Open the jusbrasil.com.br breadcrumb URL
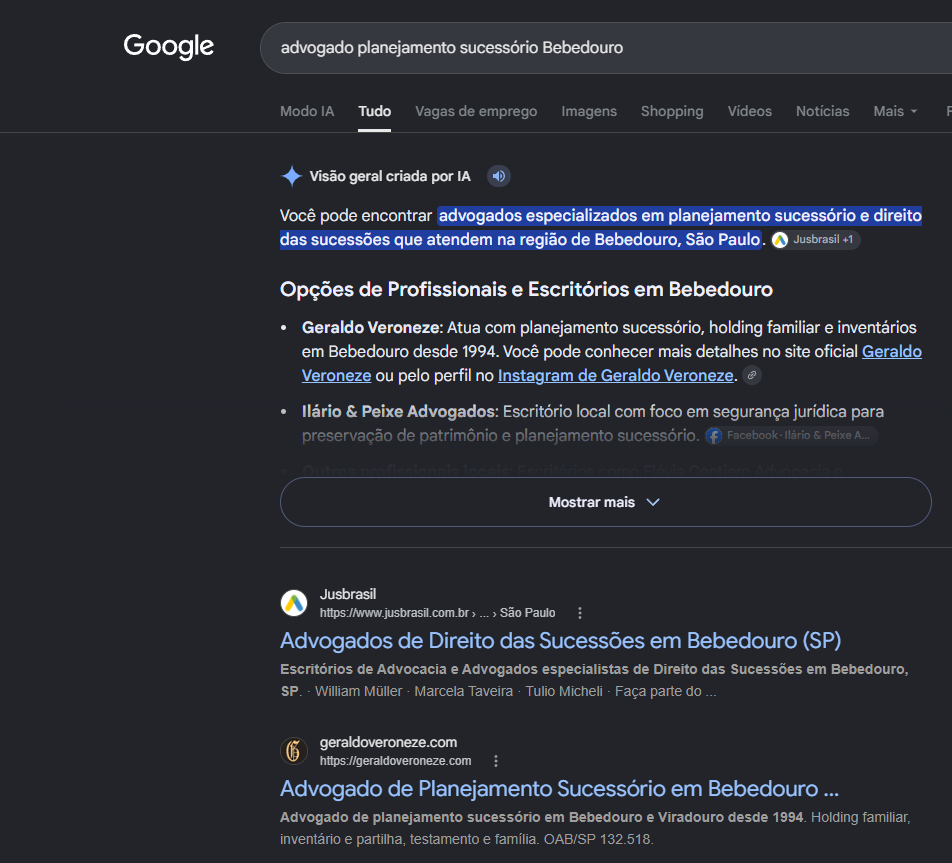 point(437,613)
